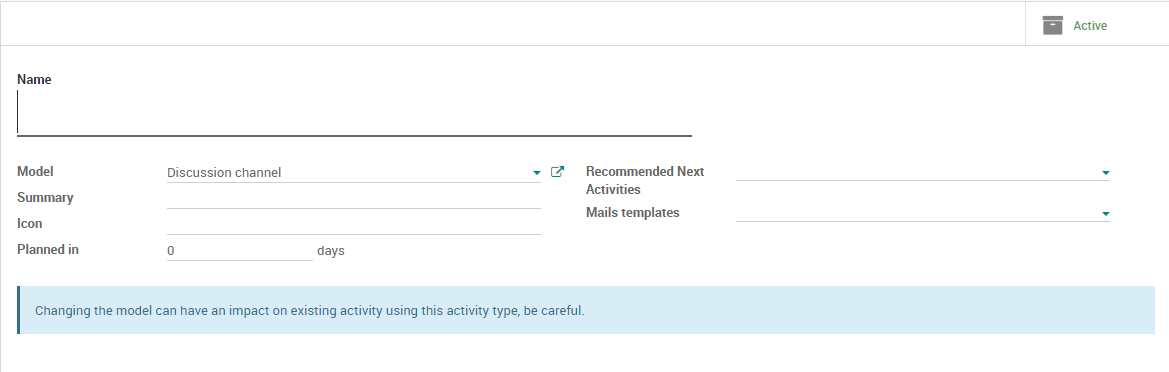Click the blue model-change warning banner
The image size is (1169, 372).
[586, 310]
